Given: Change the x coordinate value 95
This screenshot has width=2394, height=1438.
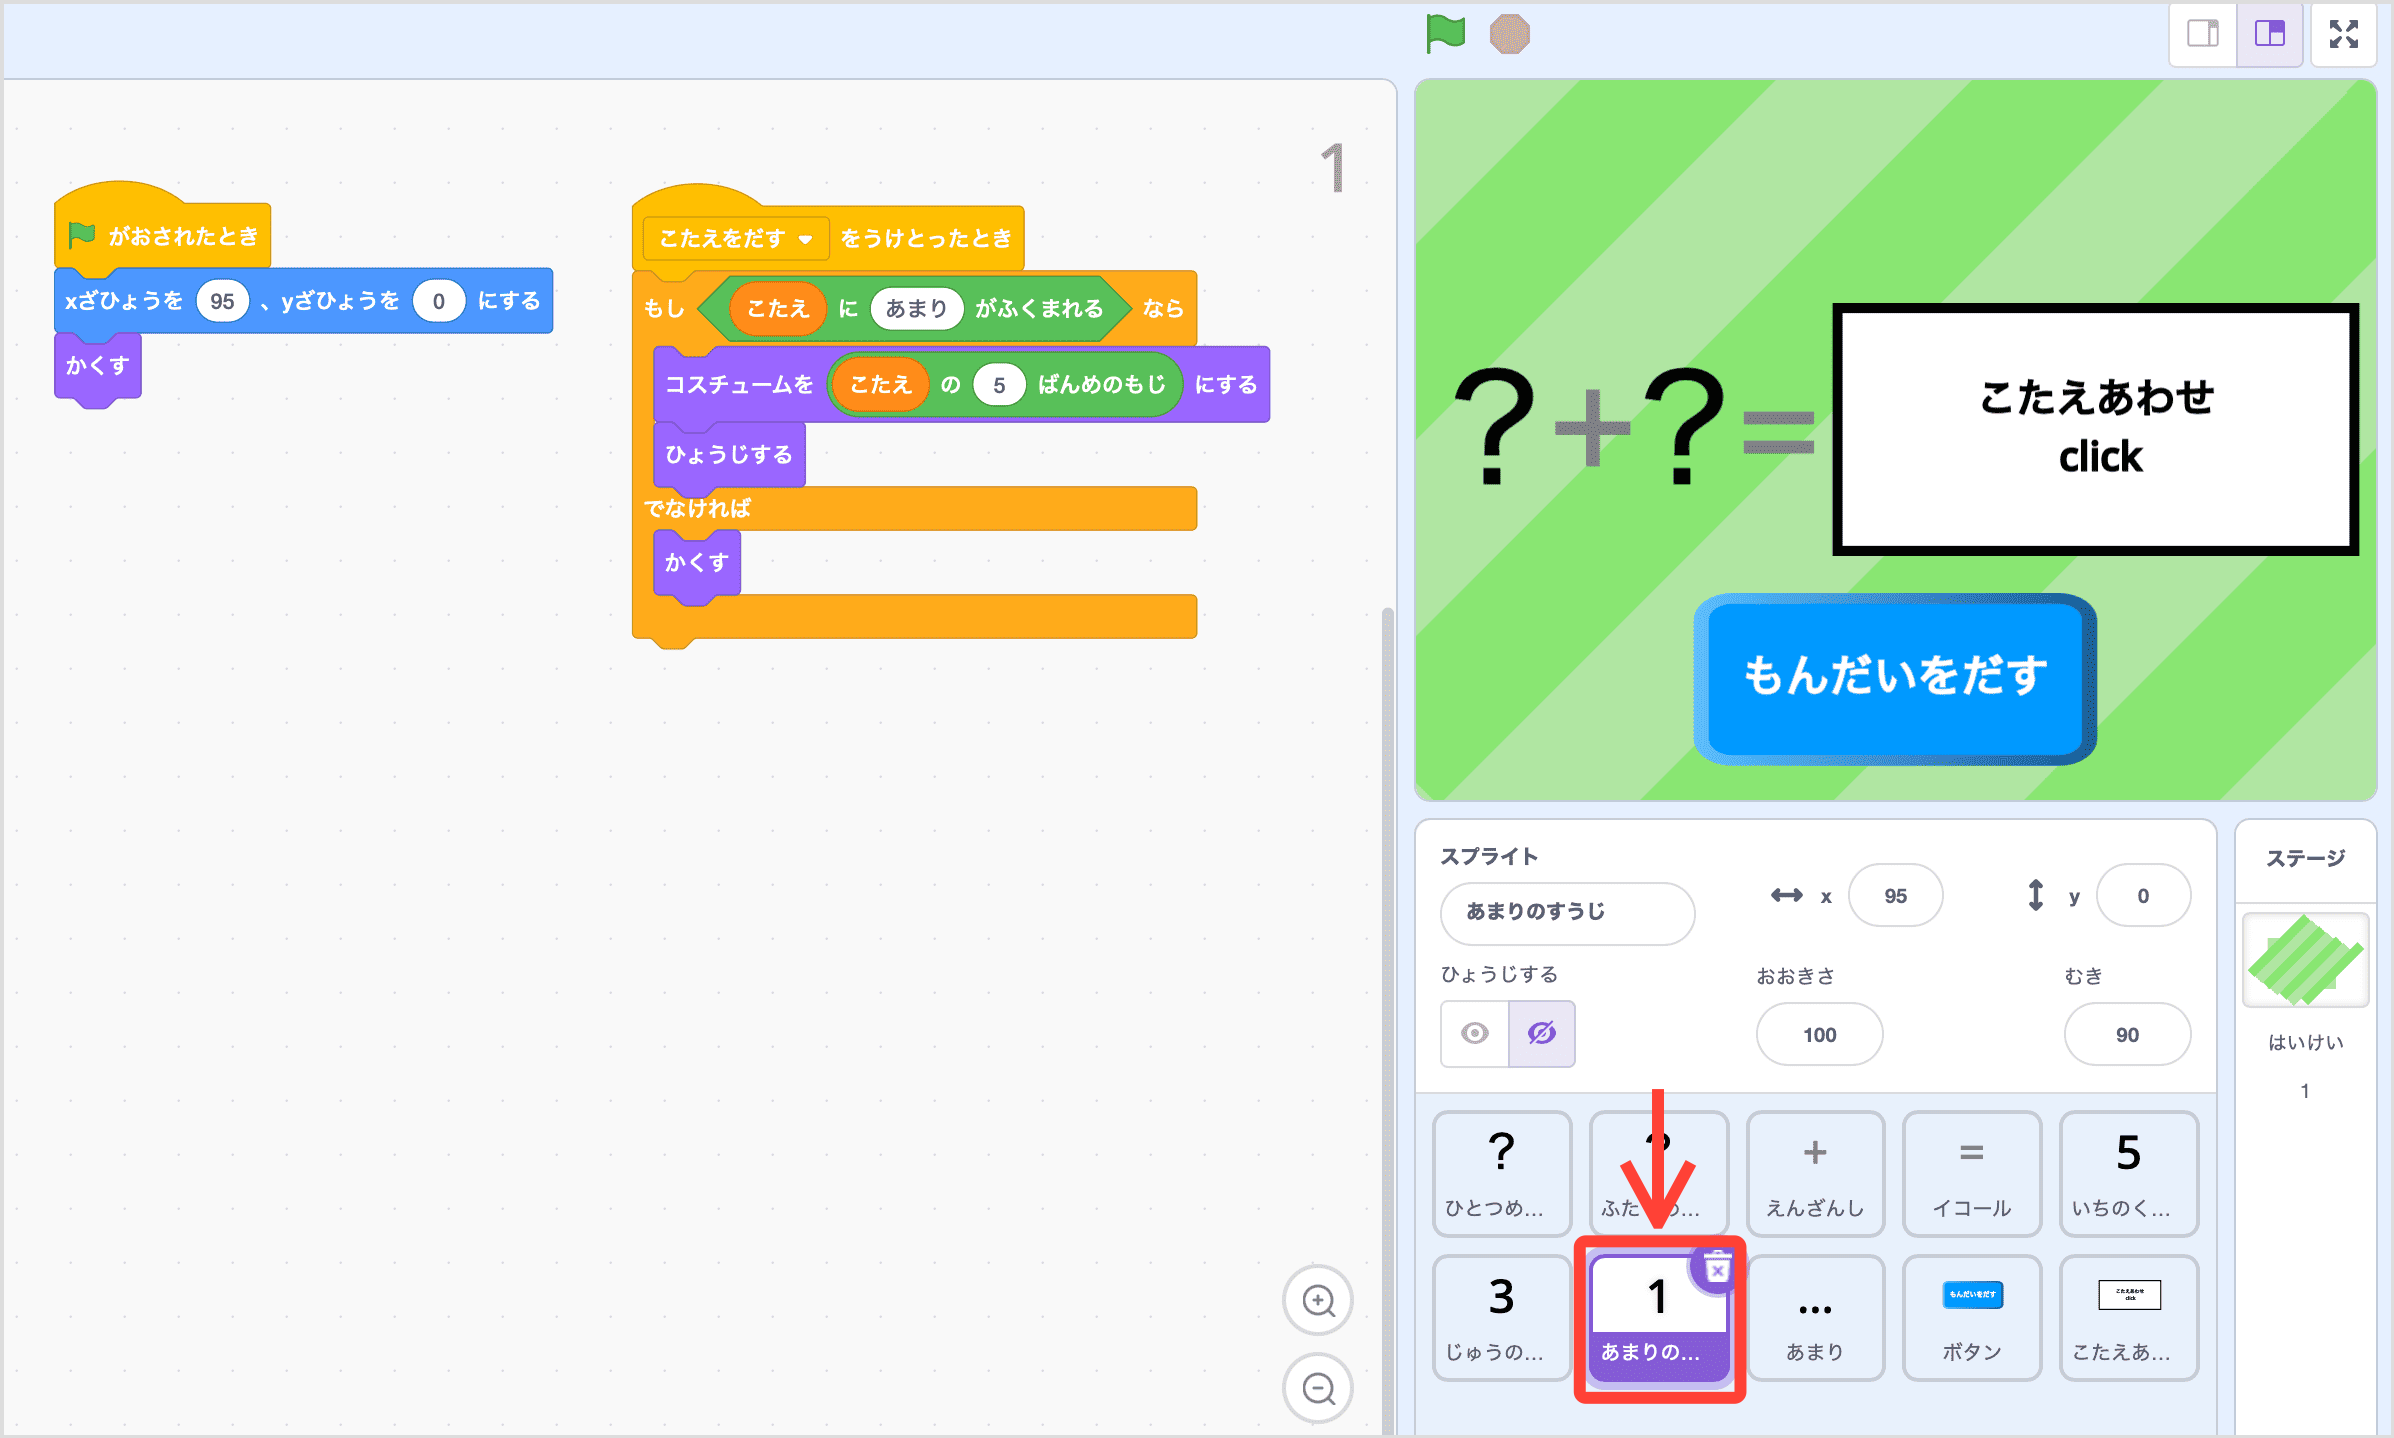Looking at the screenshot, I should pyautogui.click(x=1894, y=895).
